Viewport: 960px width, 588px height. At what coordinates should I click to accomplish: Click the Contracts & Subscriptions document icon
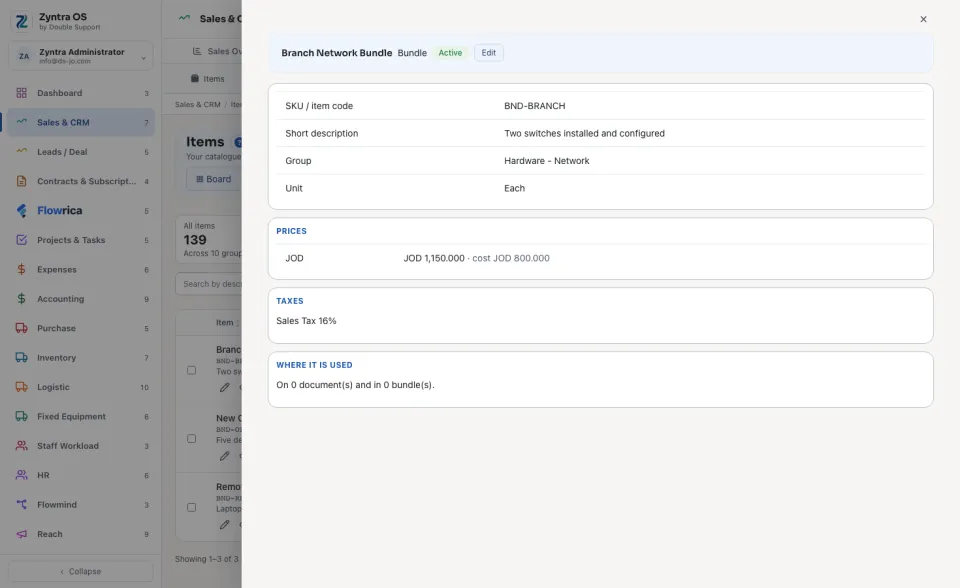coord(21,181)
